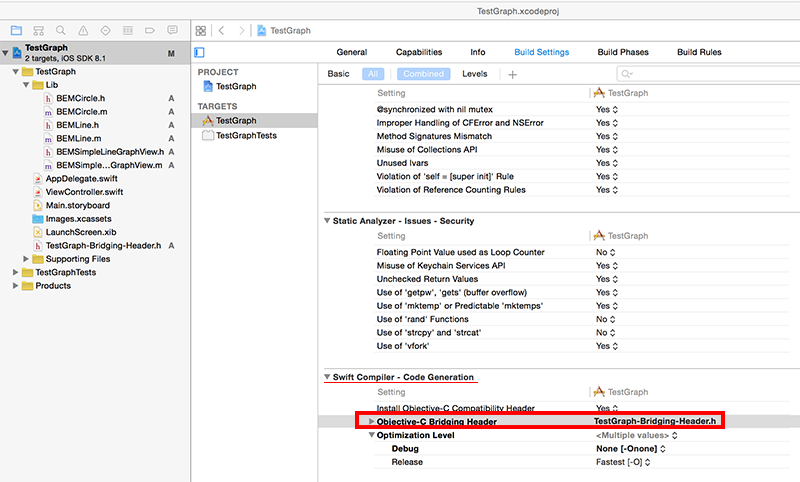
Task: Open Debug optimization level popup None [-Onone]
Action: (631, 448)
